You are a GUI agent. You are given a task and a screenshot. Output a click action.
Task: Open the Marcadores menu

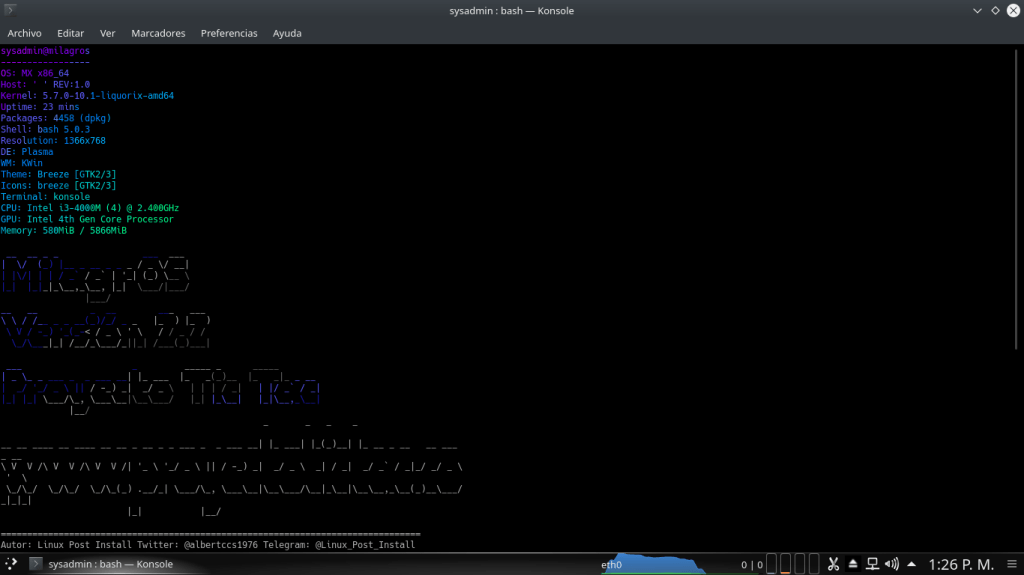(x=158, y=33)
